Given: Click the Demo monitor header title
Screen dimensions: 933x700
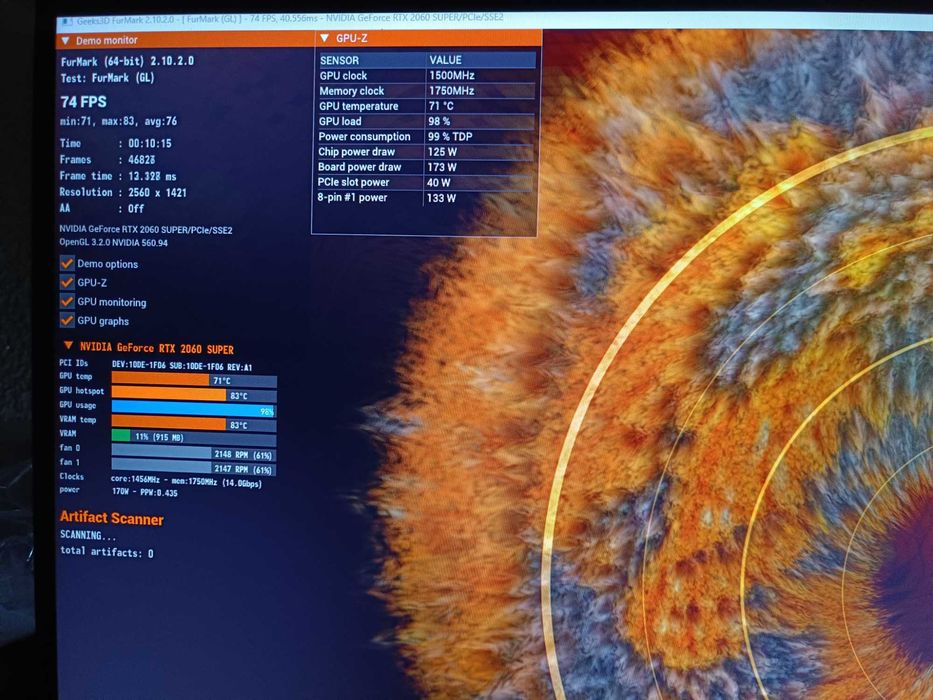Looking at the screenshot, I should click(x=107, y=40).
